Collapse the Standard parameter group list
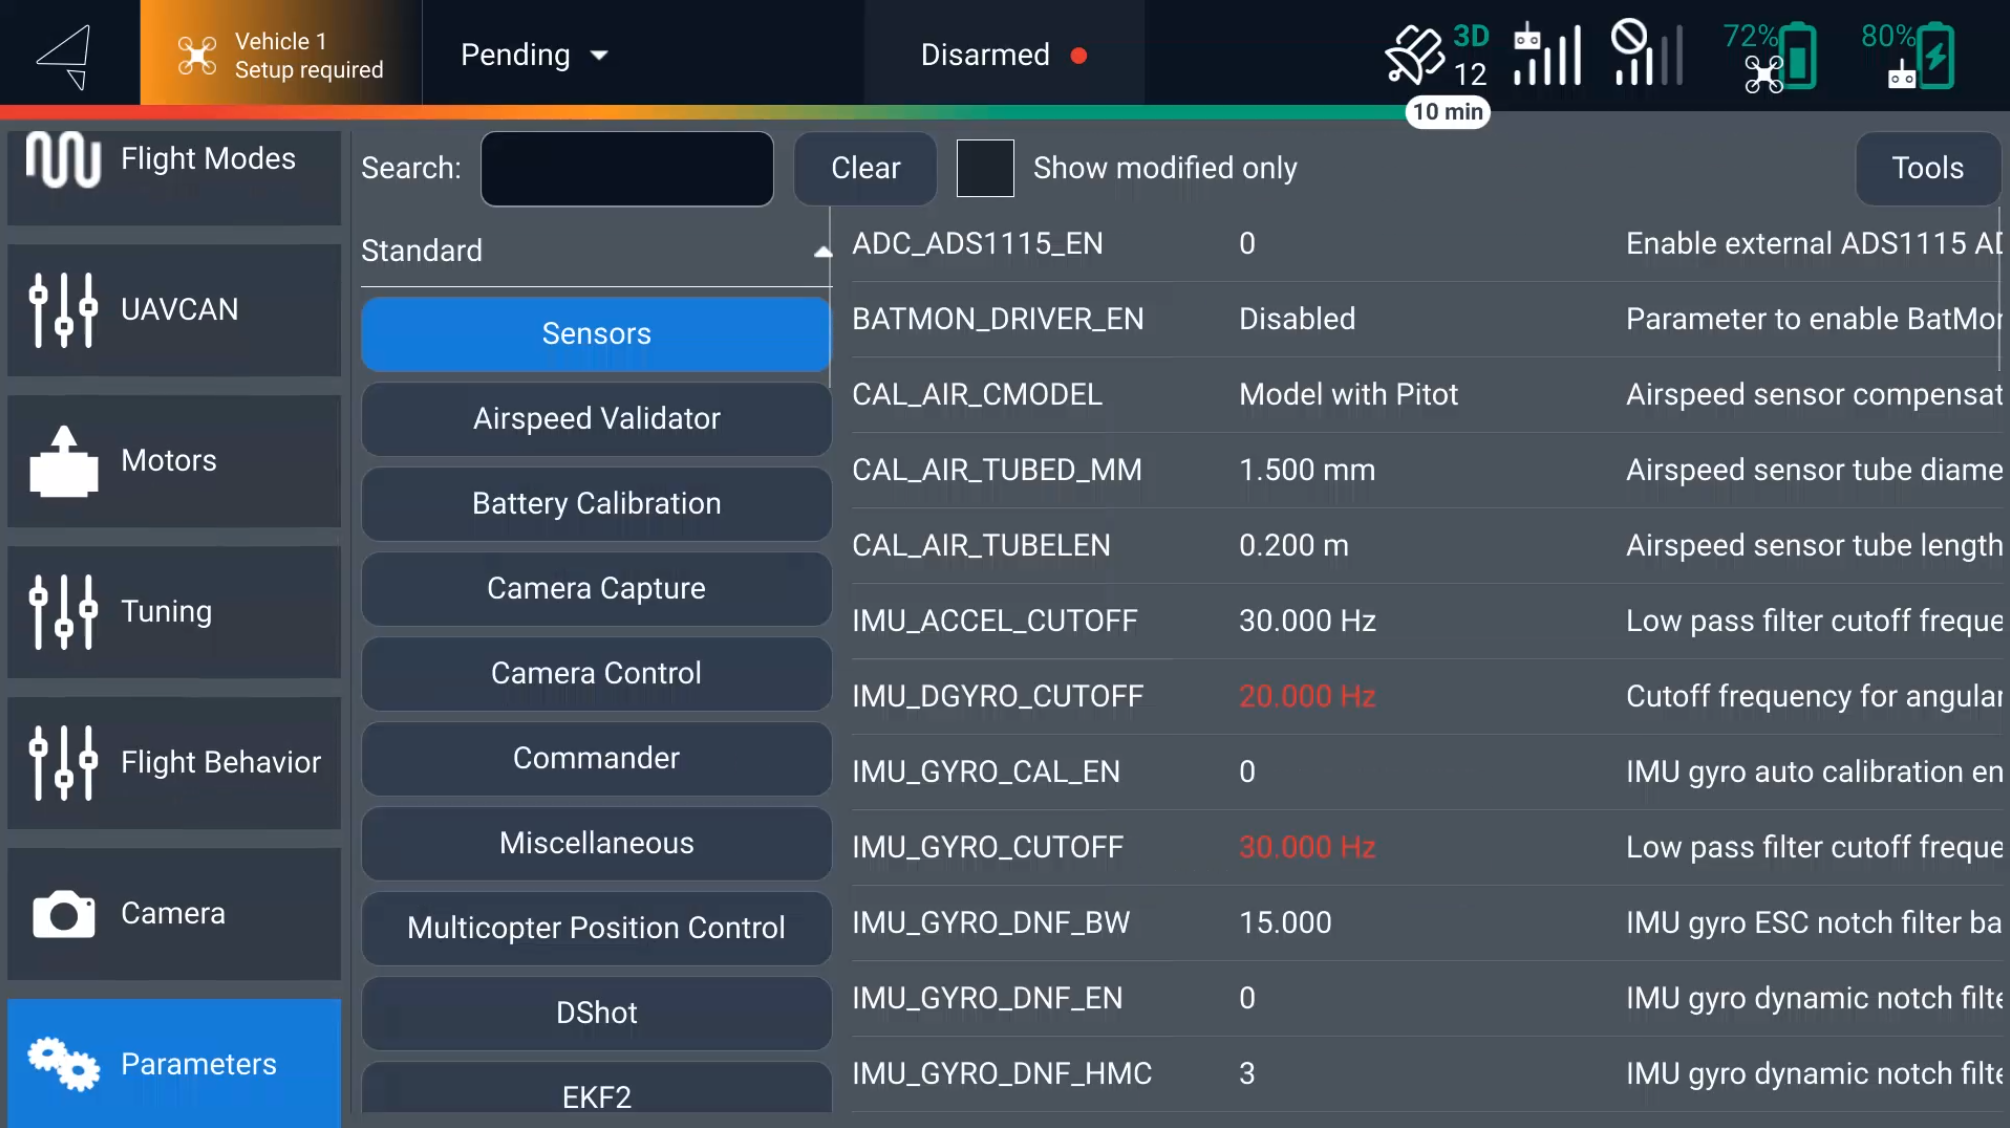The height and width of the screenshot is (1128, 2010). tap(822, 252)
